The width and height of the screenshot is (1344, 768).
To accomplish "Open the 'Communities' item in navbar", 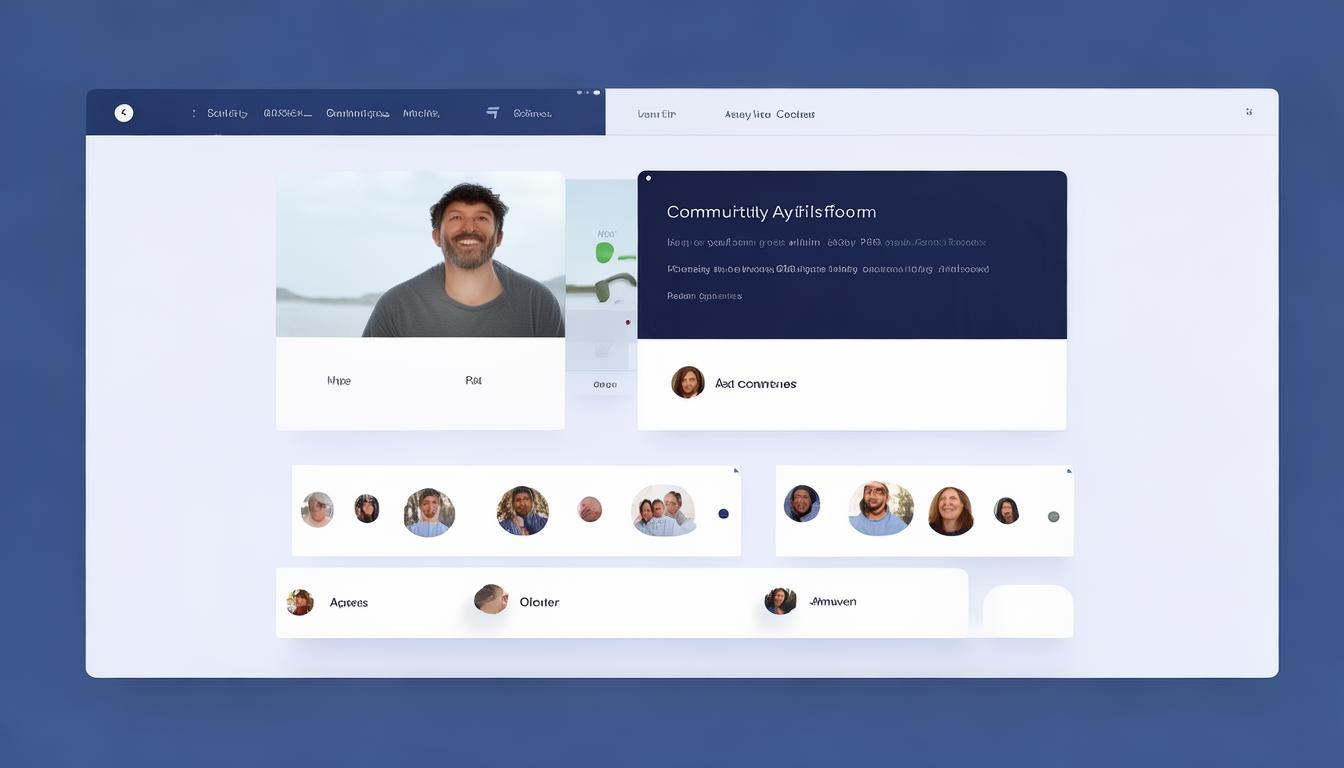I will point(357,114).
